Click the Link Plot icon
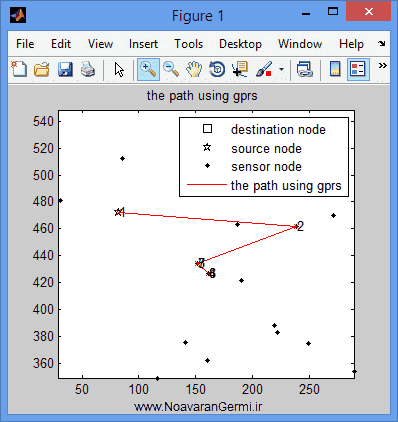 click(304, 69)
